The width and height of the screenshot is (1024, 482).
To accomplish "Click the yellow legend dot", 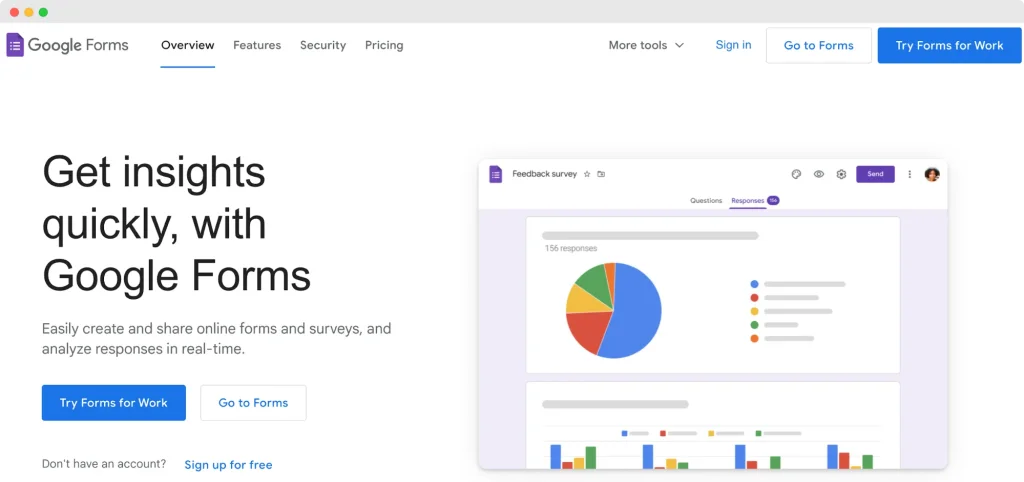I will [x=754, y=312].
